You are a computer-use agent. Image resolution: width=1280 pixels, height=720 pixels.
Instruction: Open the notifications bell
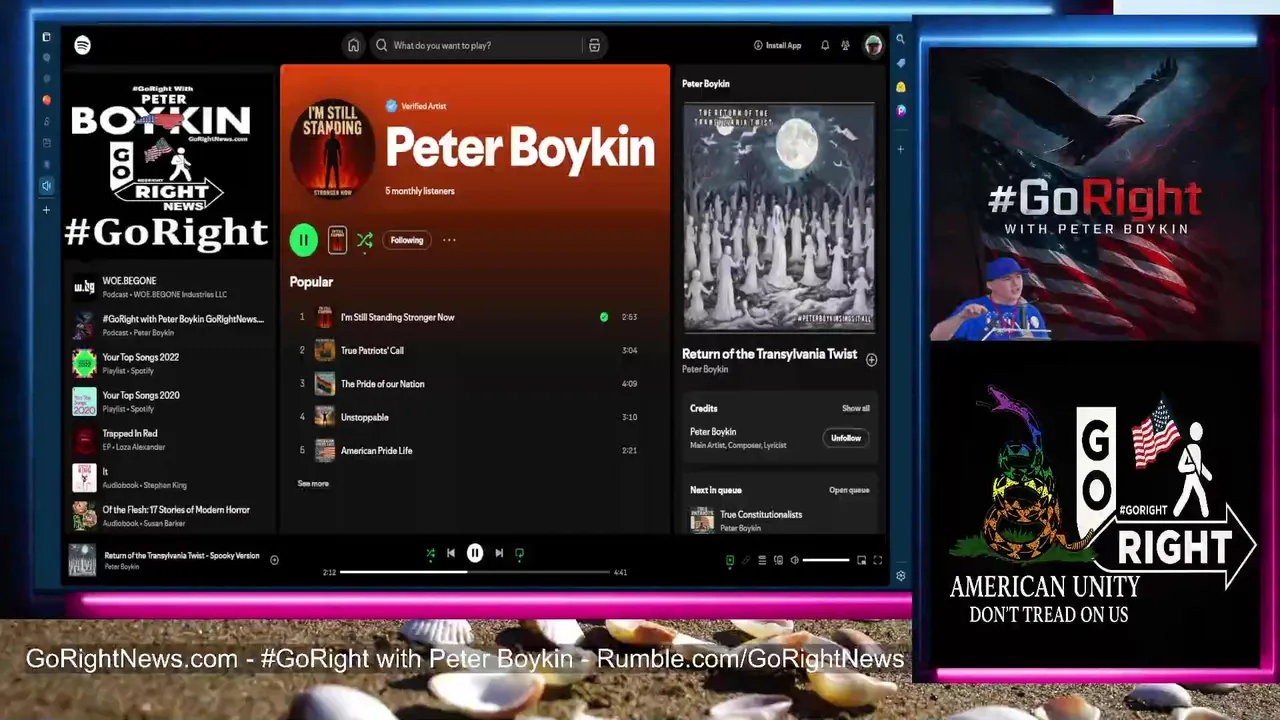click(825, 45)
